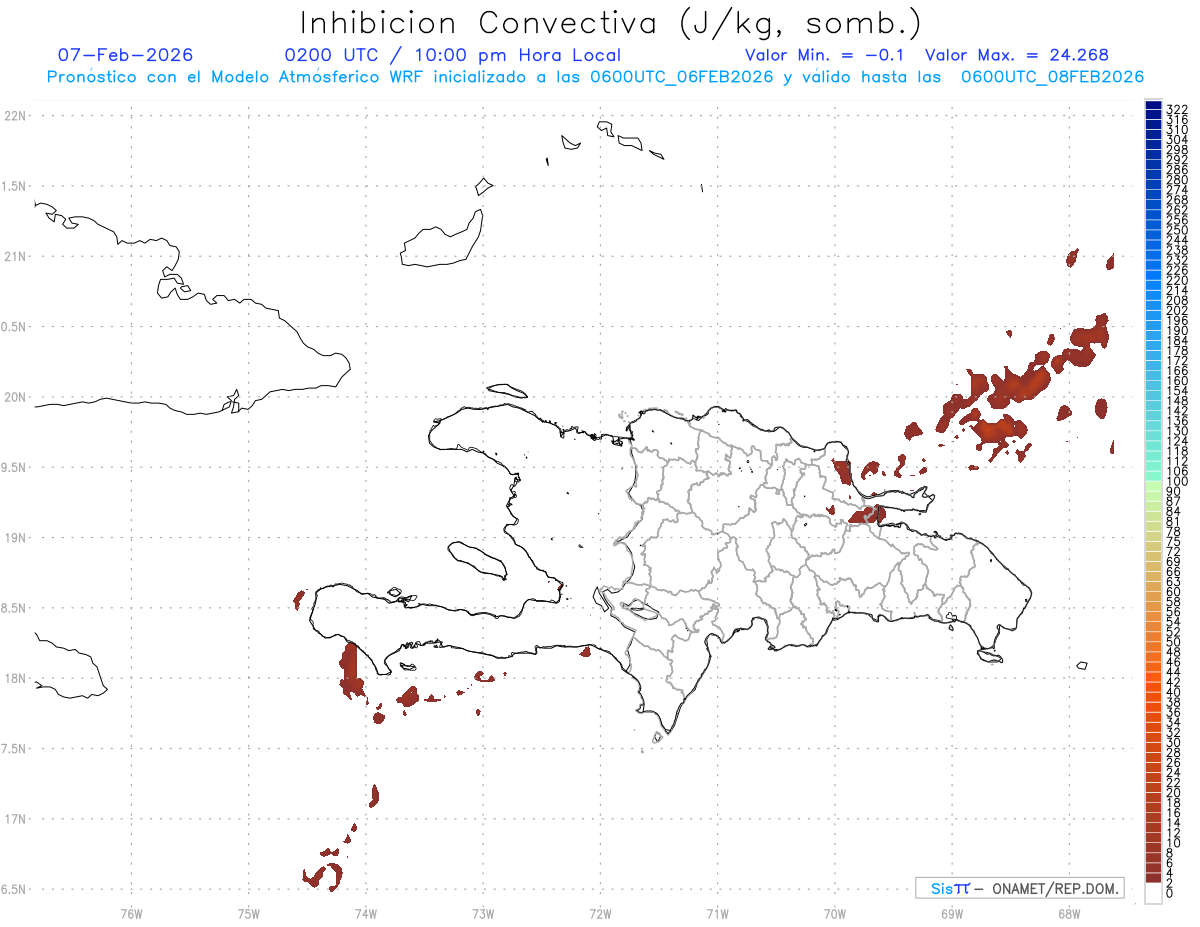Pick the dark blue 322 colorbar swatch

[1153, 106]
